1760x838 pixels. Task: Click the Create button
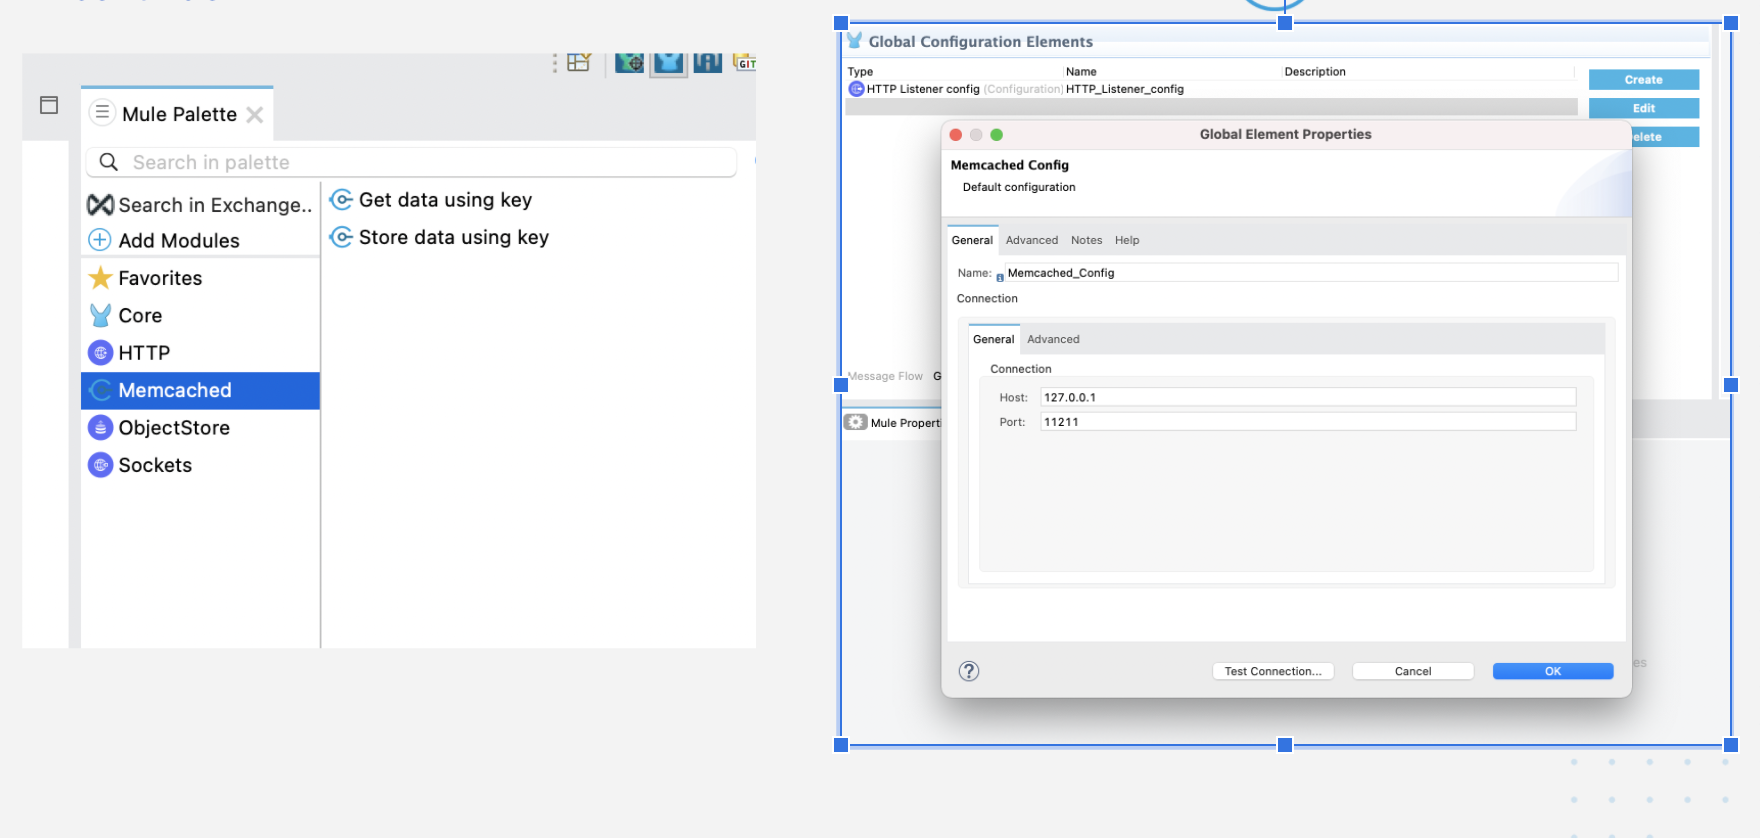(1644, 80)
